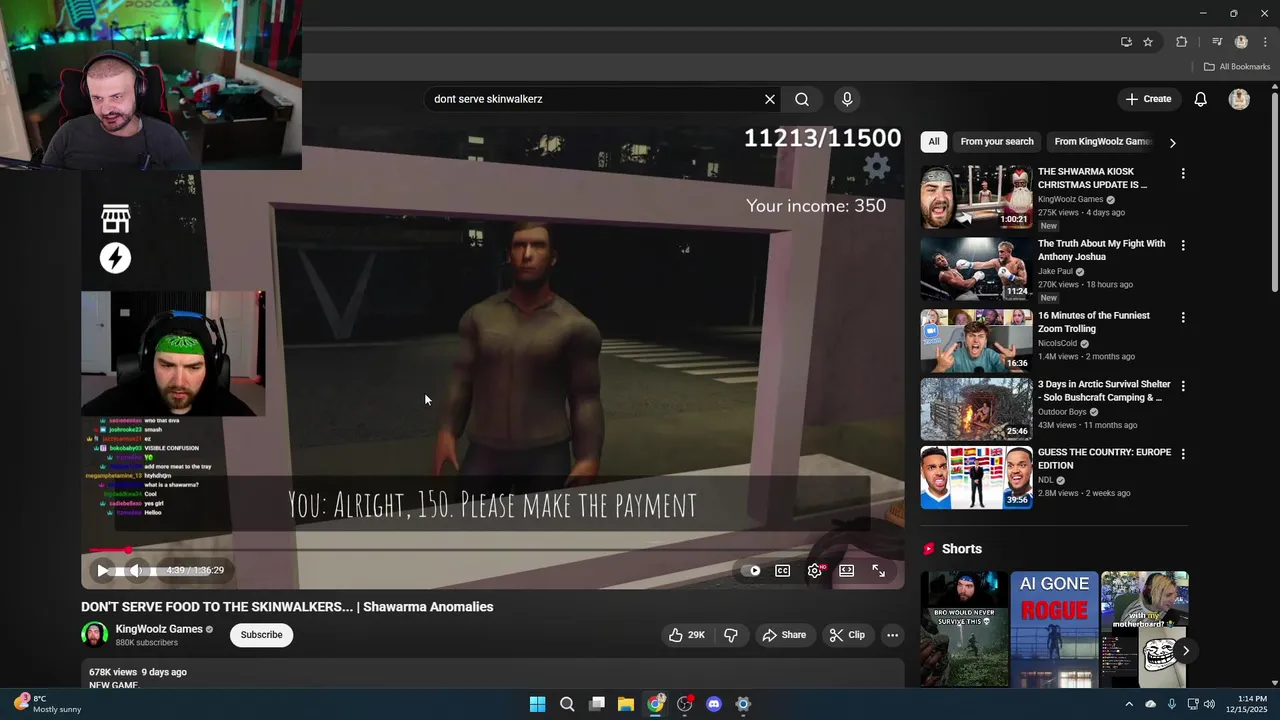Image resolution: width=1280 pixels, height=720 pixels.
Task: Open the player settings gear
Action: pyautogui.click(x=815, y=570)
